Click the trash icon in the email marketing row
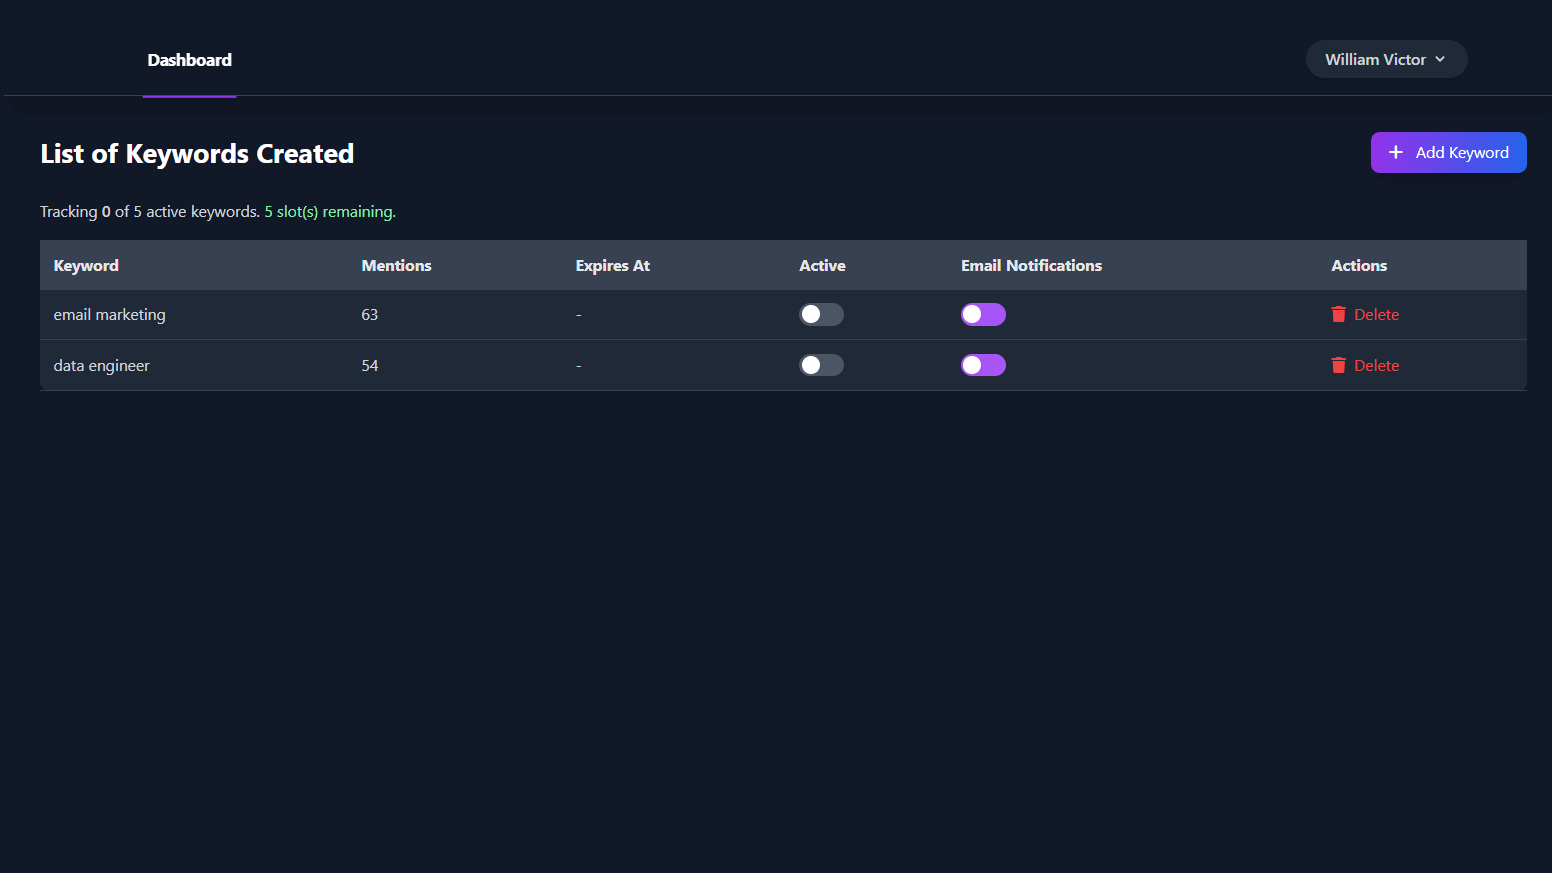Screen dimensions: 1552x873 1338,314
